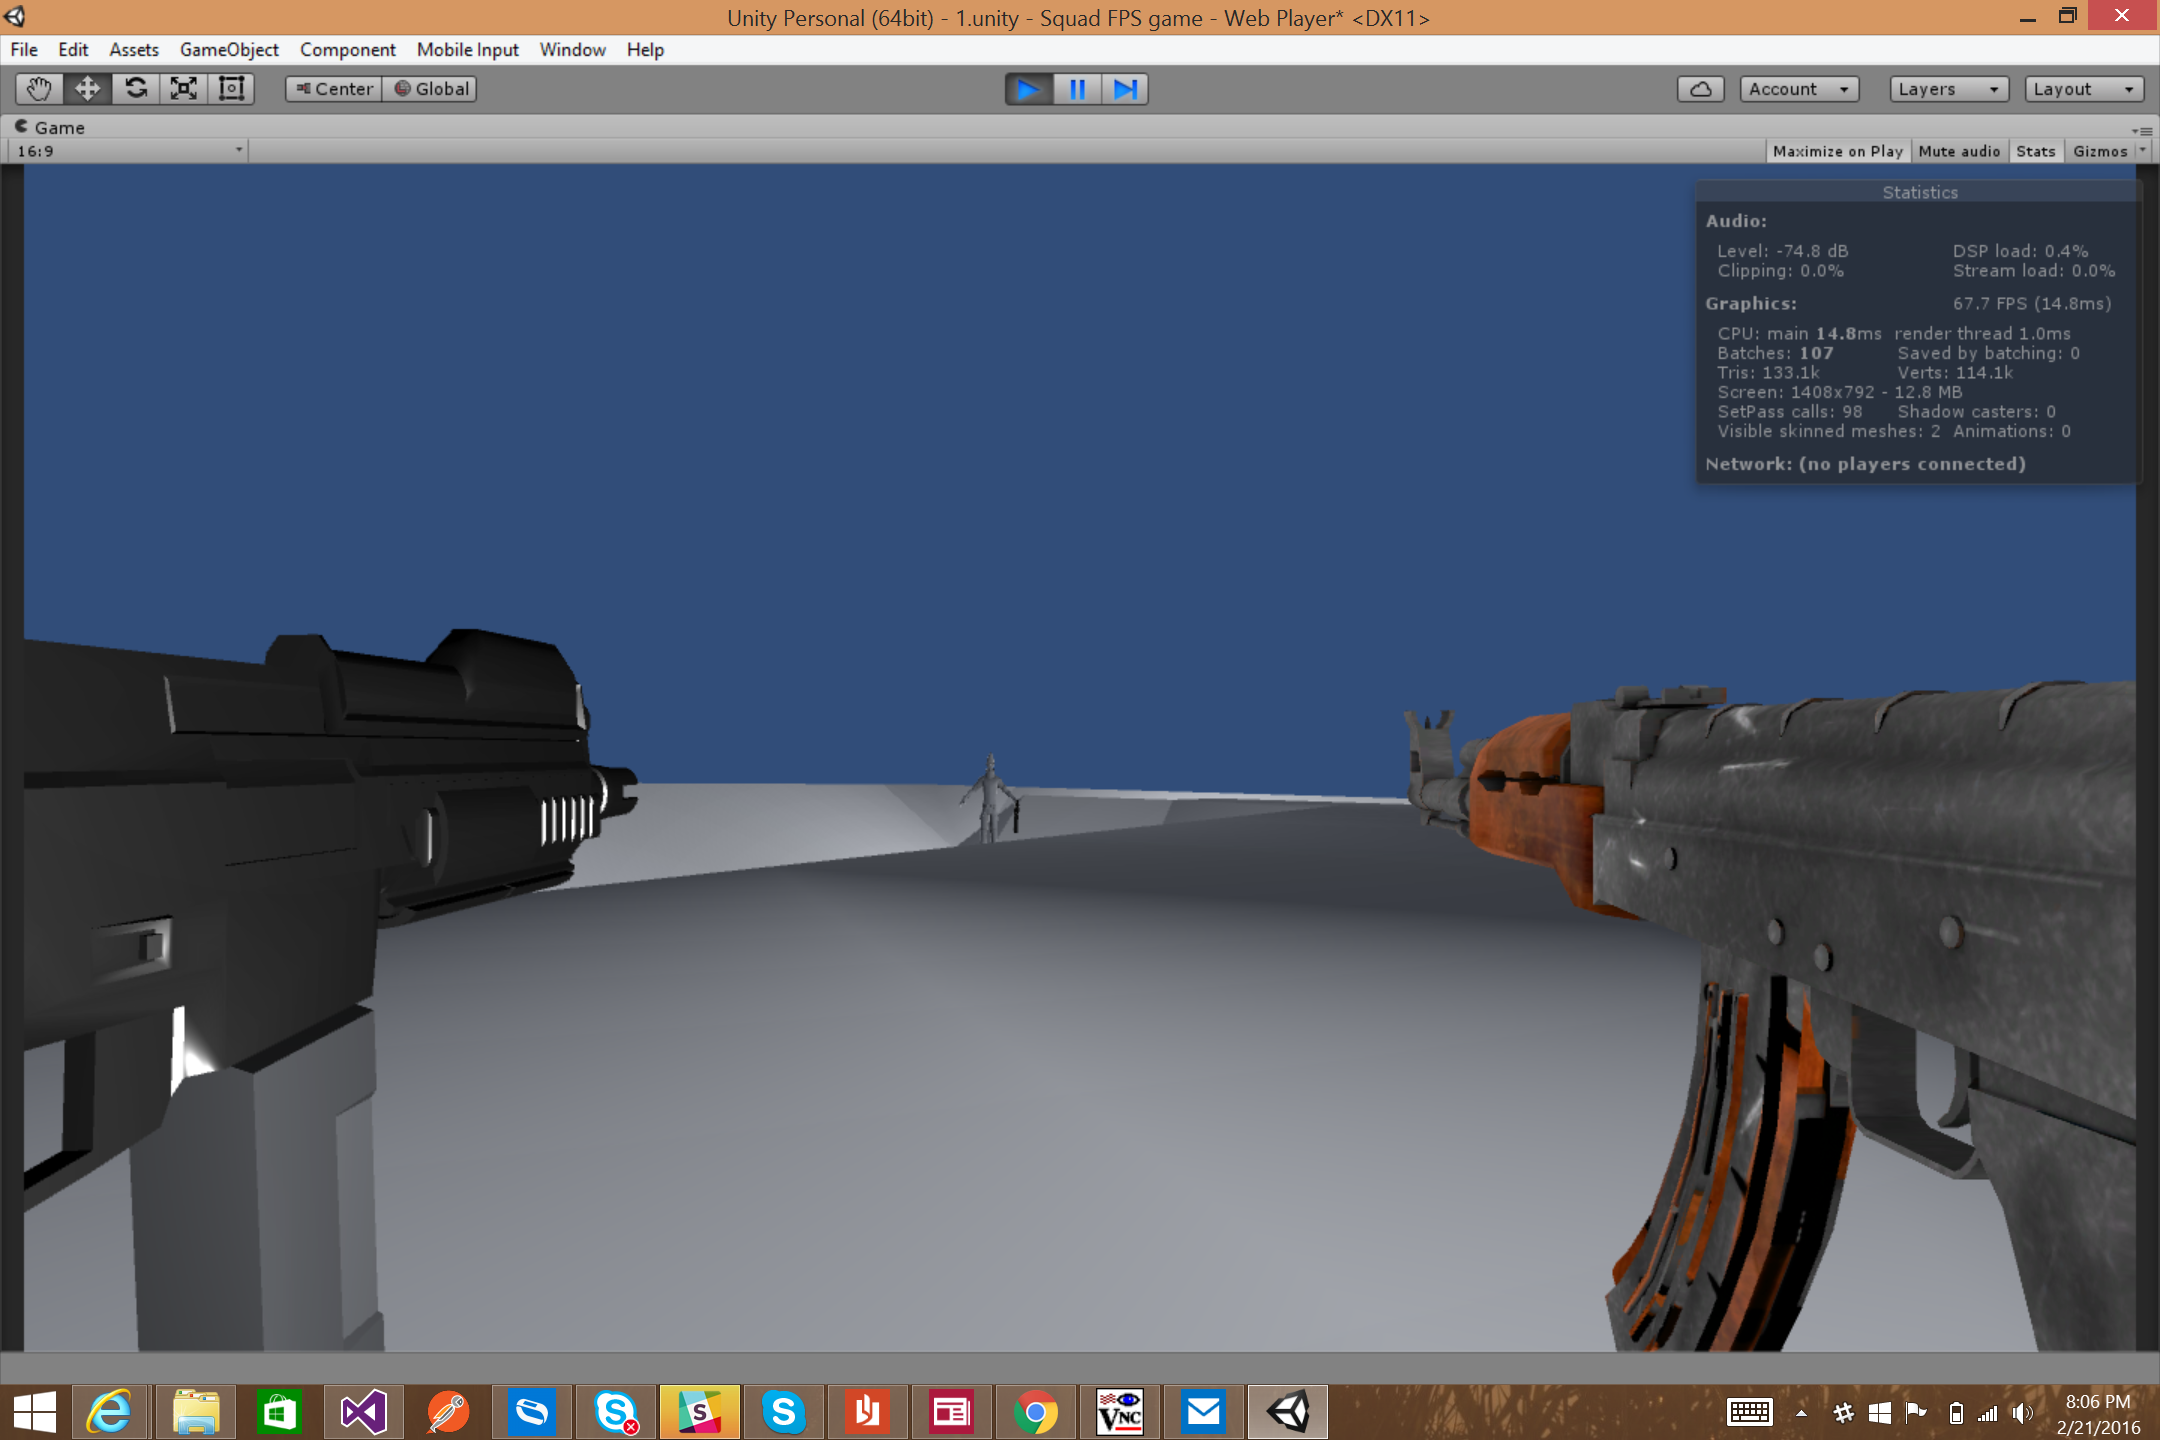The width and height of the screenshot is (2160, 1440).
Task: Pause the running game
Action: click(x=1077, y=89)
